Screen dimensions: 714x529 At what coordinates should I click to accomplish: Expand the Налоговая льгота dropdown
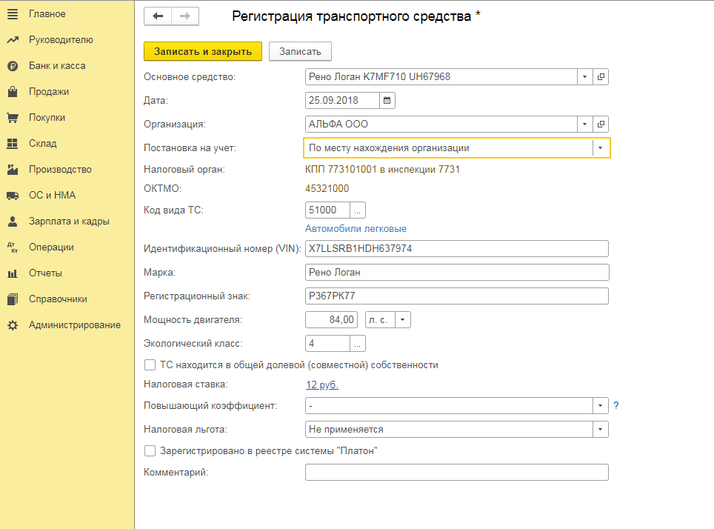click(x=600, y=429)
